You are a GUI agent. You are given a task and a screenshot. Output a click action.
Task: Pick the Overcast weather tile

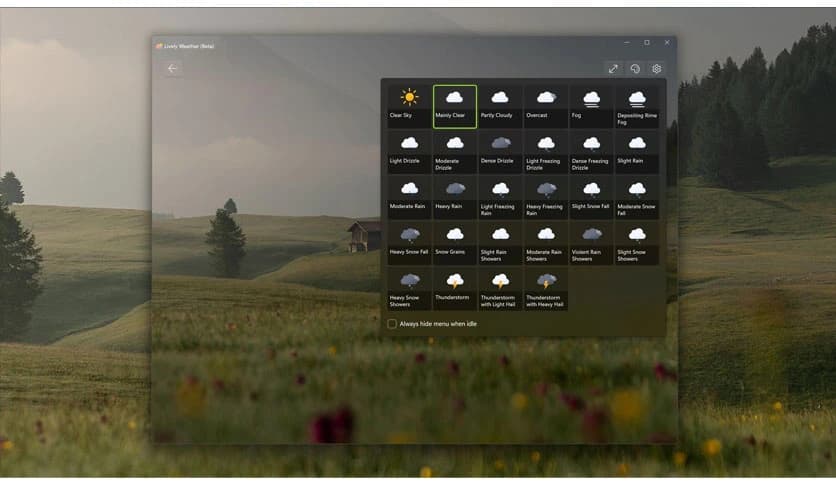[x=546, y=107]
